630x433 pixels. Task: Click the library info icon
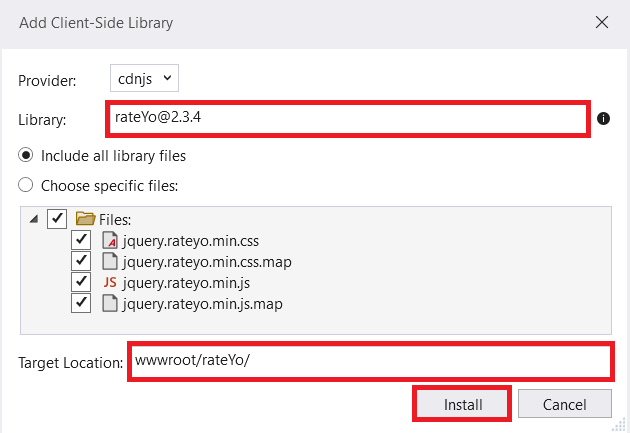click(x=603, y=118)
